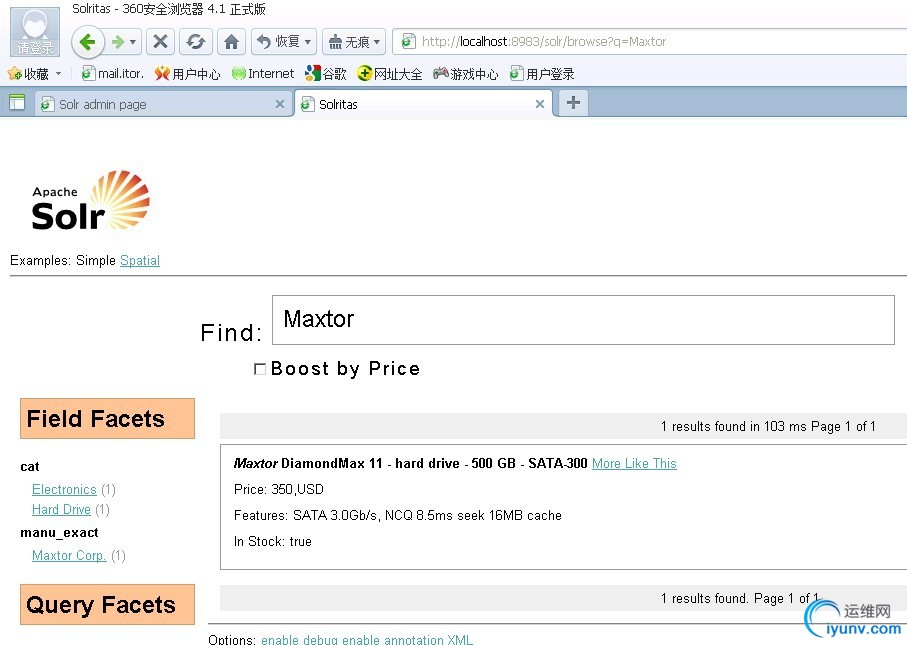Stop page loading with the X toolbar button
Image resolution: width=907 pixels, height=645 pixels.
point(160,42)
